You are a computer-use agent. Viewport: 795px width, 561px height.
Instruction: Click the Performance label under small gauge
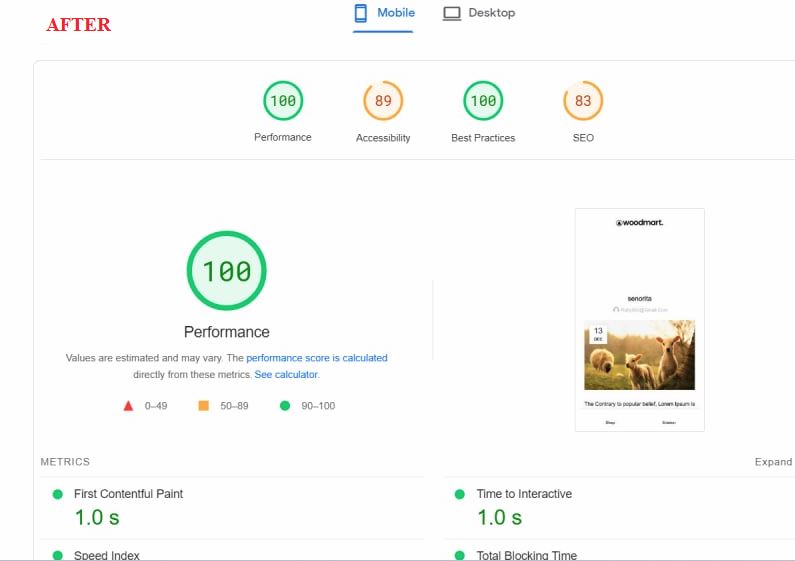[x=283, y=137]
